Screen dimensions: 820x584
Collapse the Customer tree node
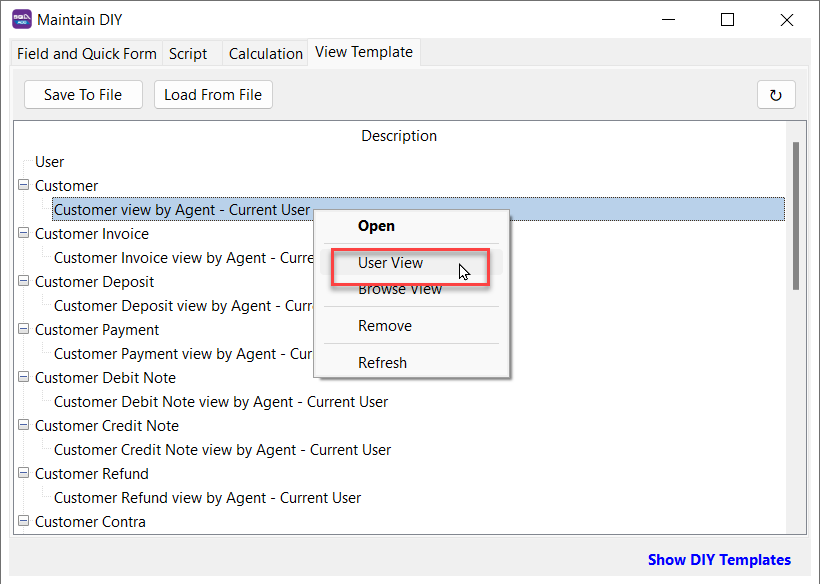[23, 186]
